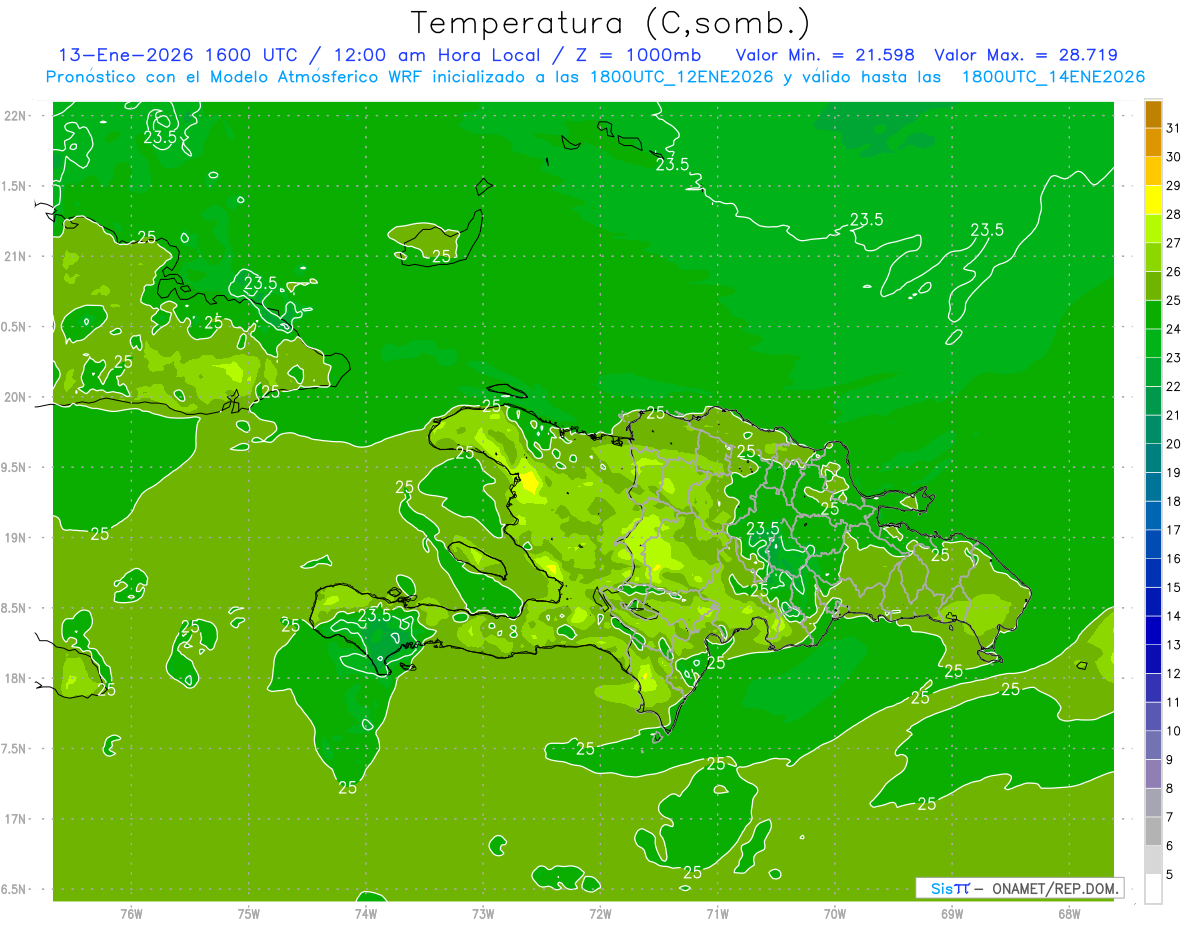Click the colorbar label "5"

(x=1170, y=874)
